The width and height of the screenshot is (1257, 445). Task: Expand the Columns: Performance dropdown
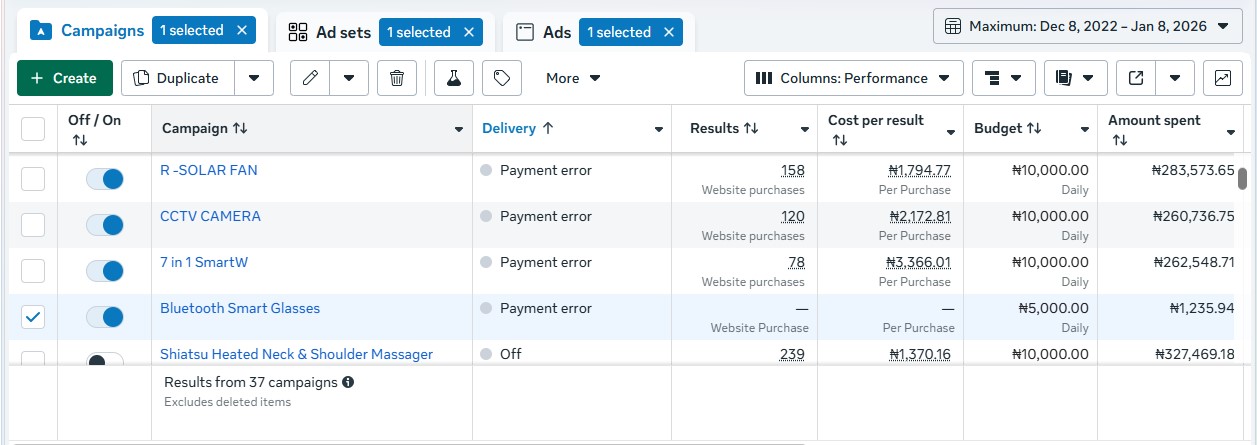point(853,78)
